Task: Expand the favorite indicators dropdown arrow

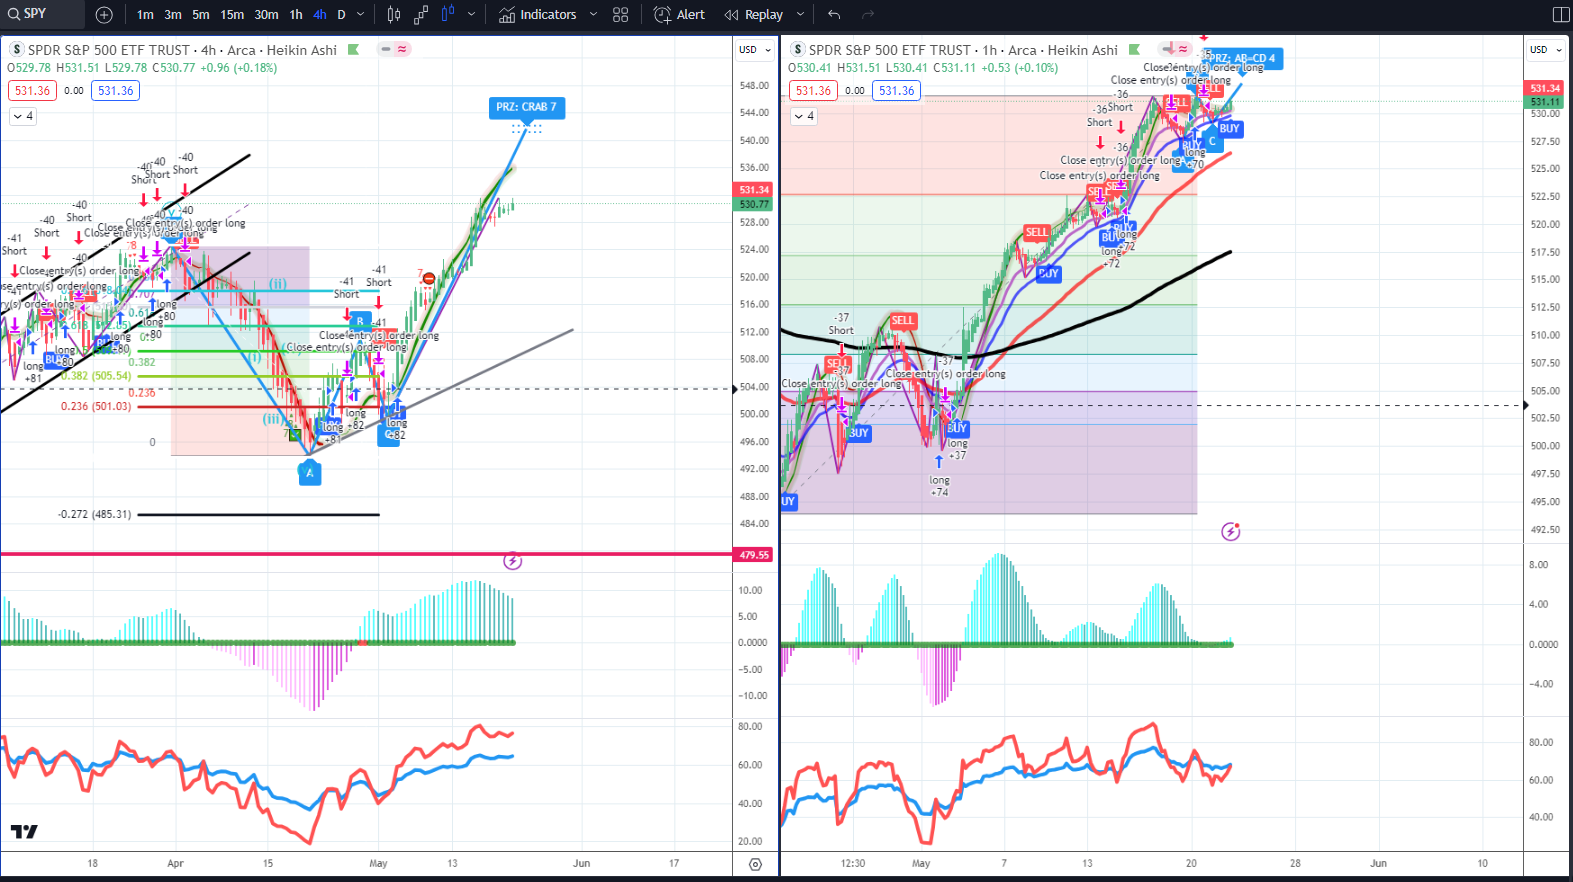Action: [x=593, y=15]
